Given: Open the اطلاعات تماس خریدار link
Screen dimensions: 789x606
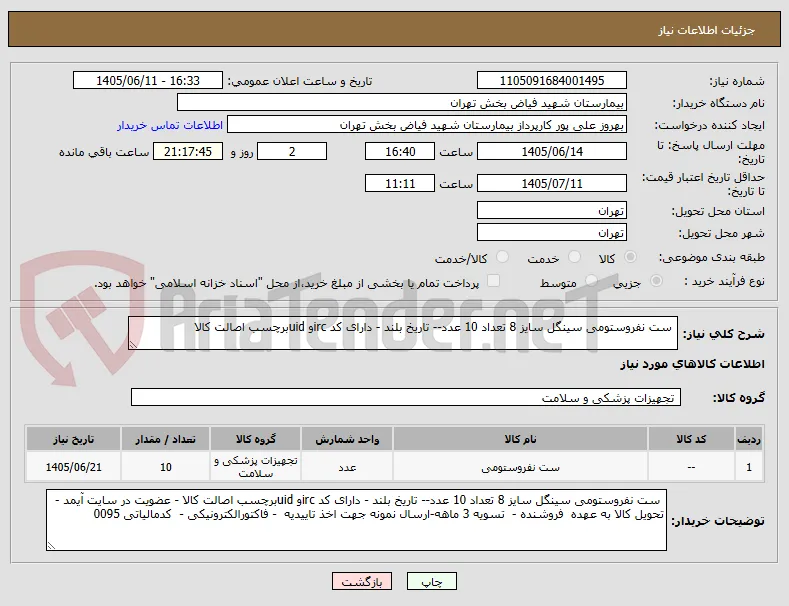Looking at the screenshot, I should tap(170, 125).
